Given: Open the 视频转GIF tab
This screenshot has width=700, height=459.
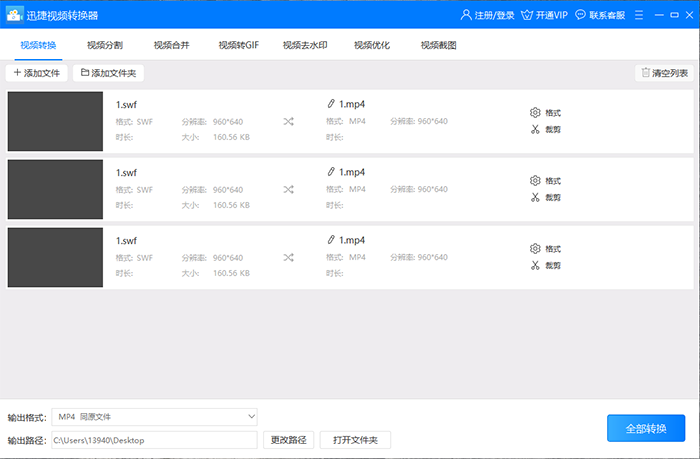Looking at the screenshot, I should 238,45.
